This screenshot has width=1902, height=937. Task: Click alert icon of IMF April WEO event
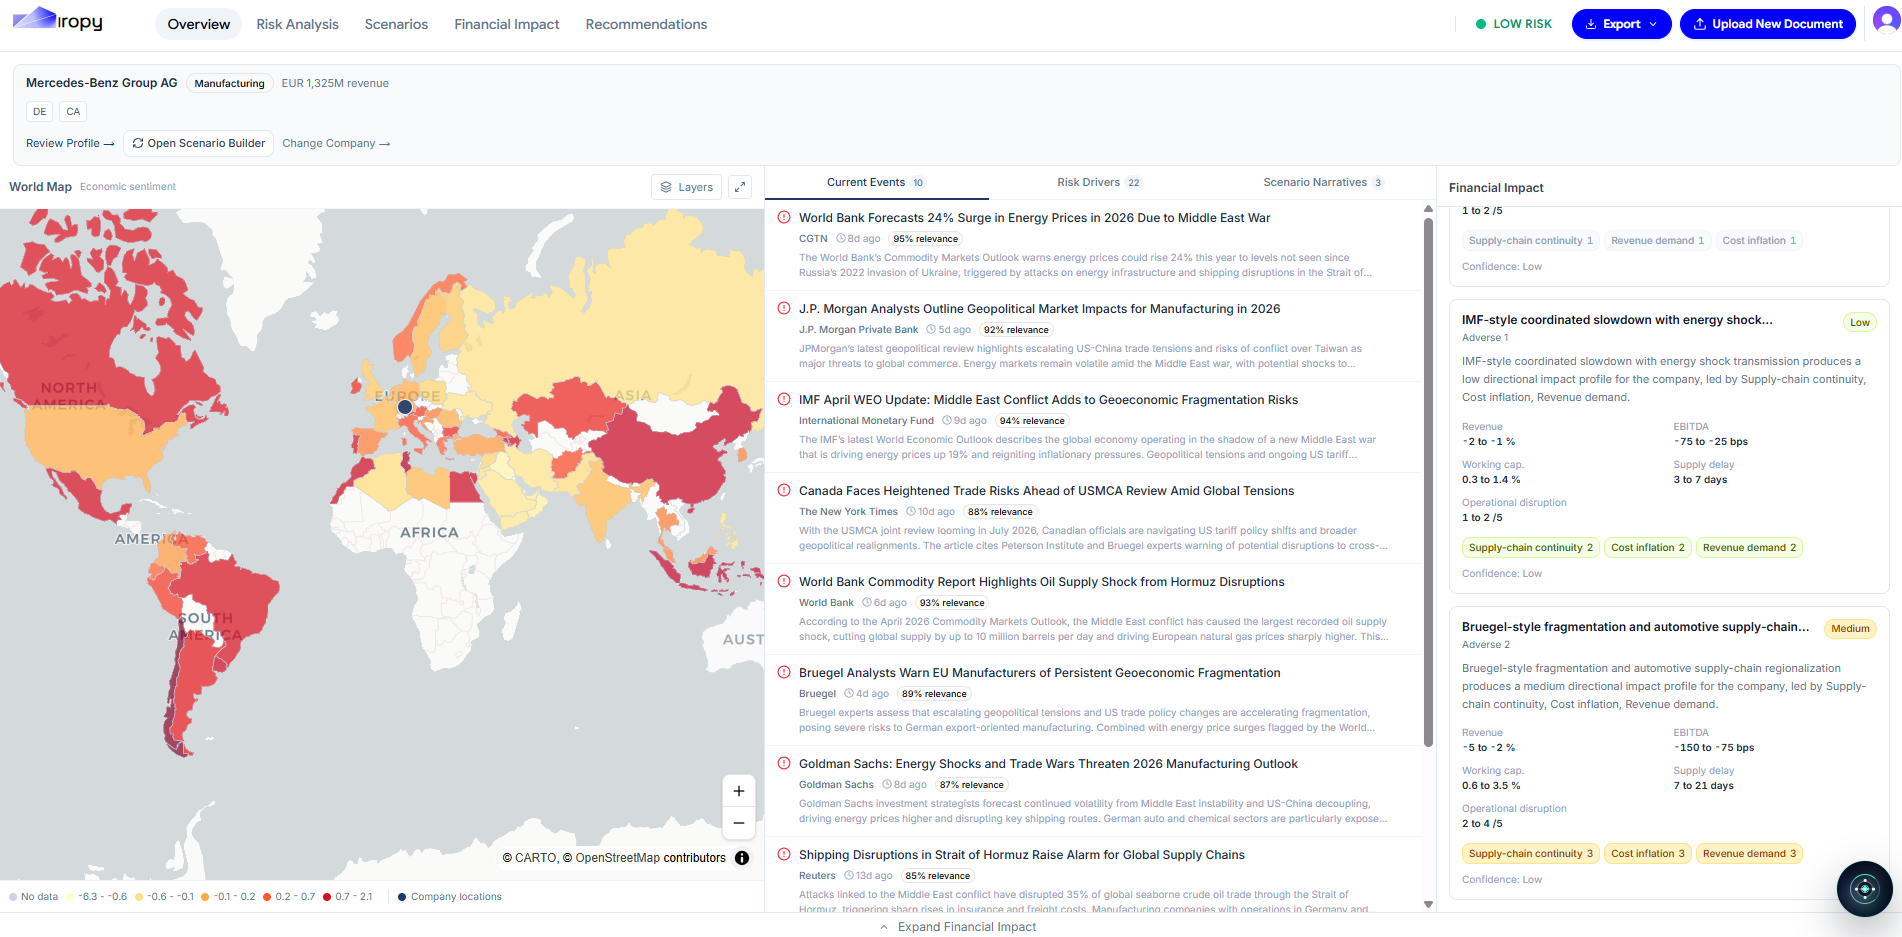[784, 399]
